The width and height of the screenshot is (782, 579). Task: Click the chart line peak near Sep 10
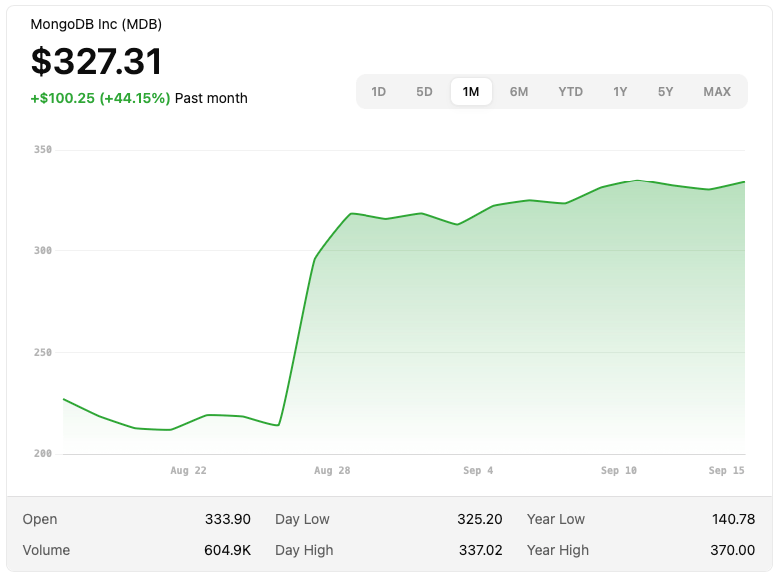coord(637,181)
